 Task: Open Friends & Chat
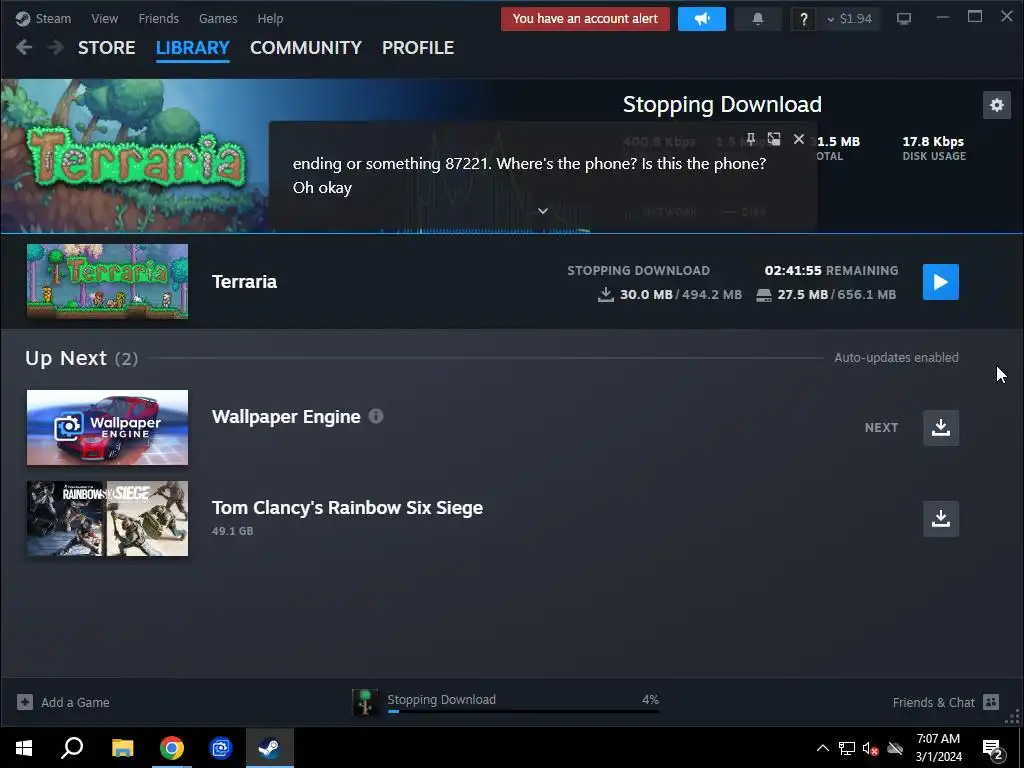click(946, 702)
